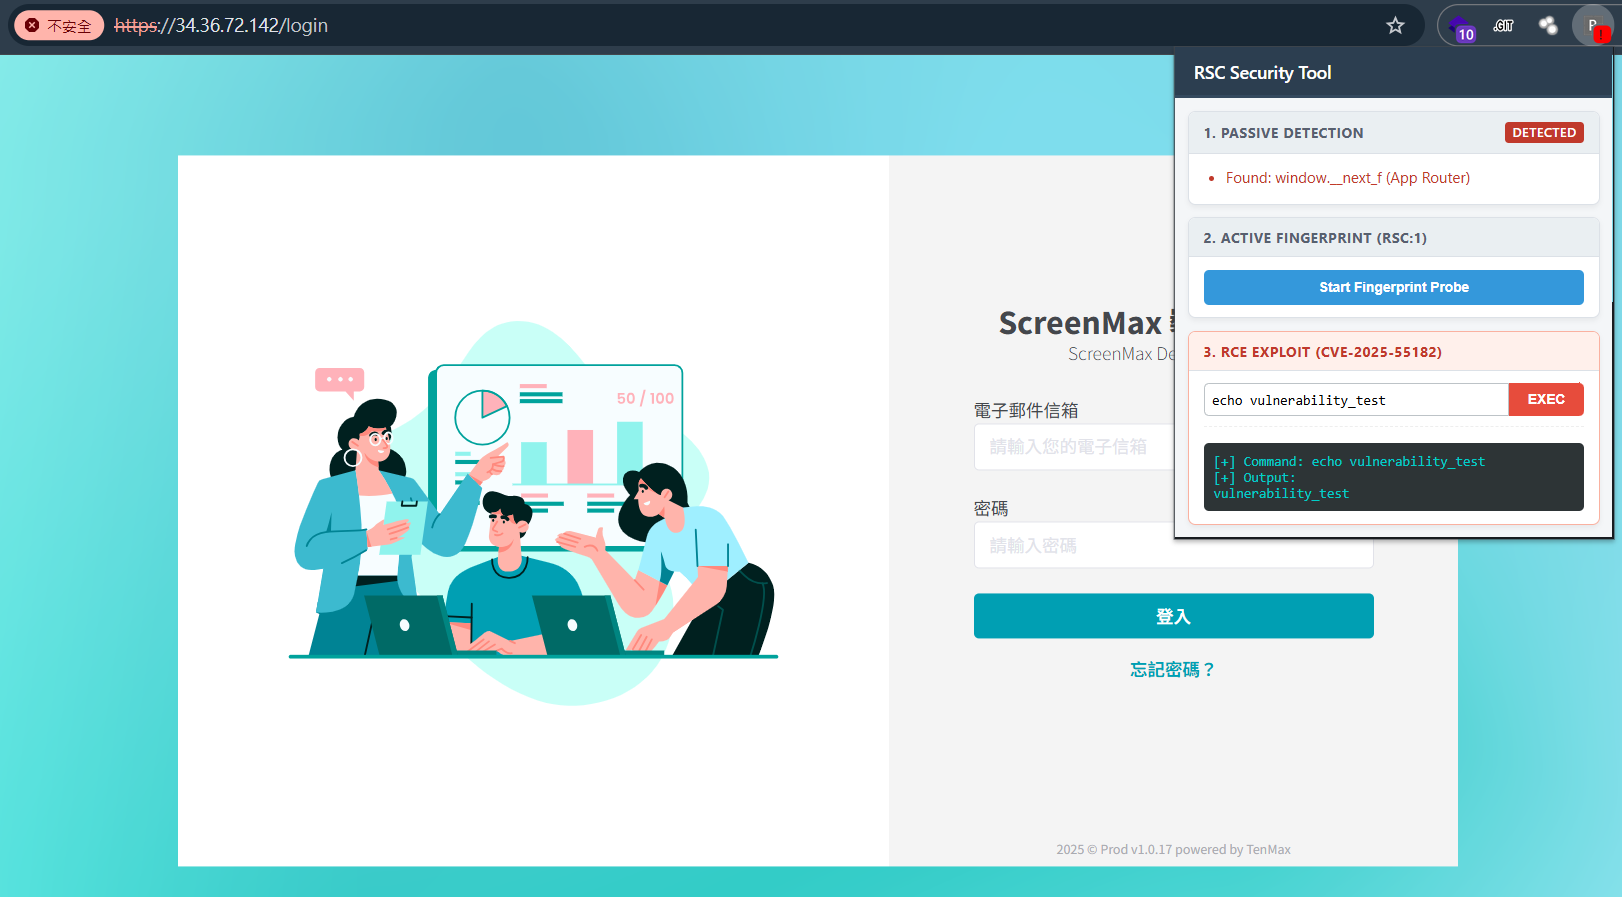1622x897 pixels.
Task: Click the 電子郵件信箱 label
Action: [1026, 411]
